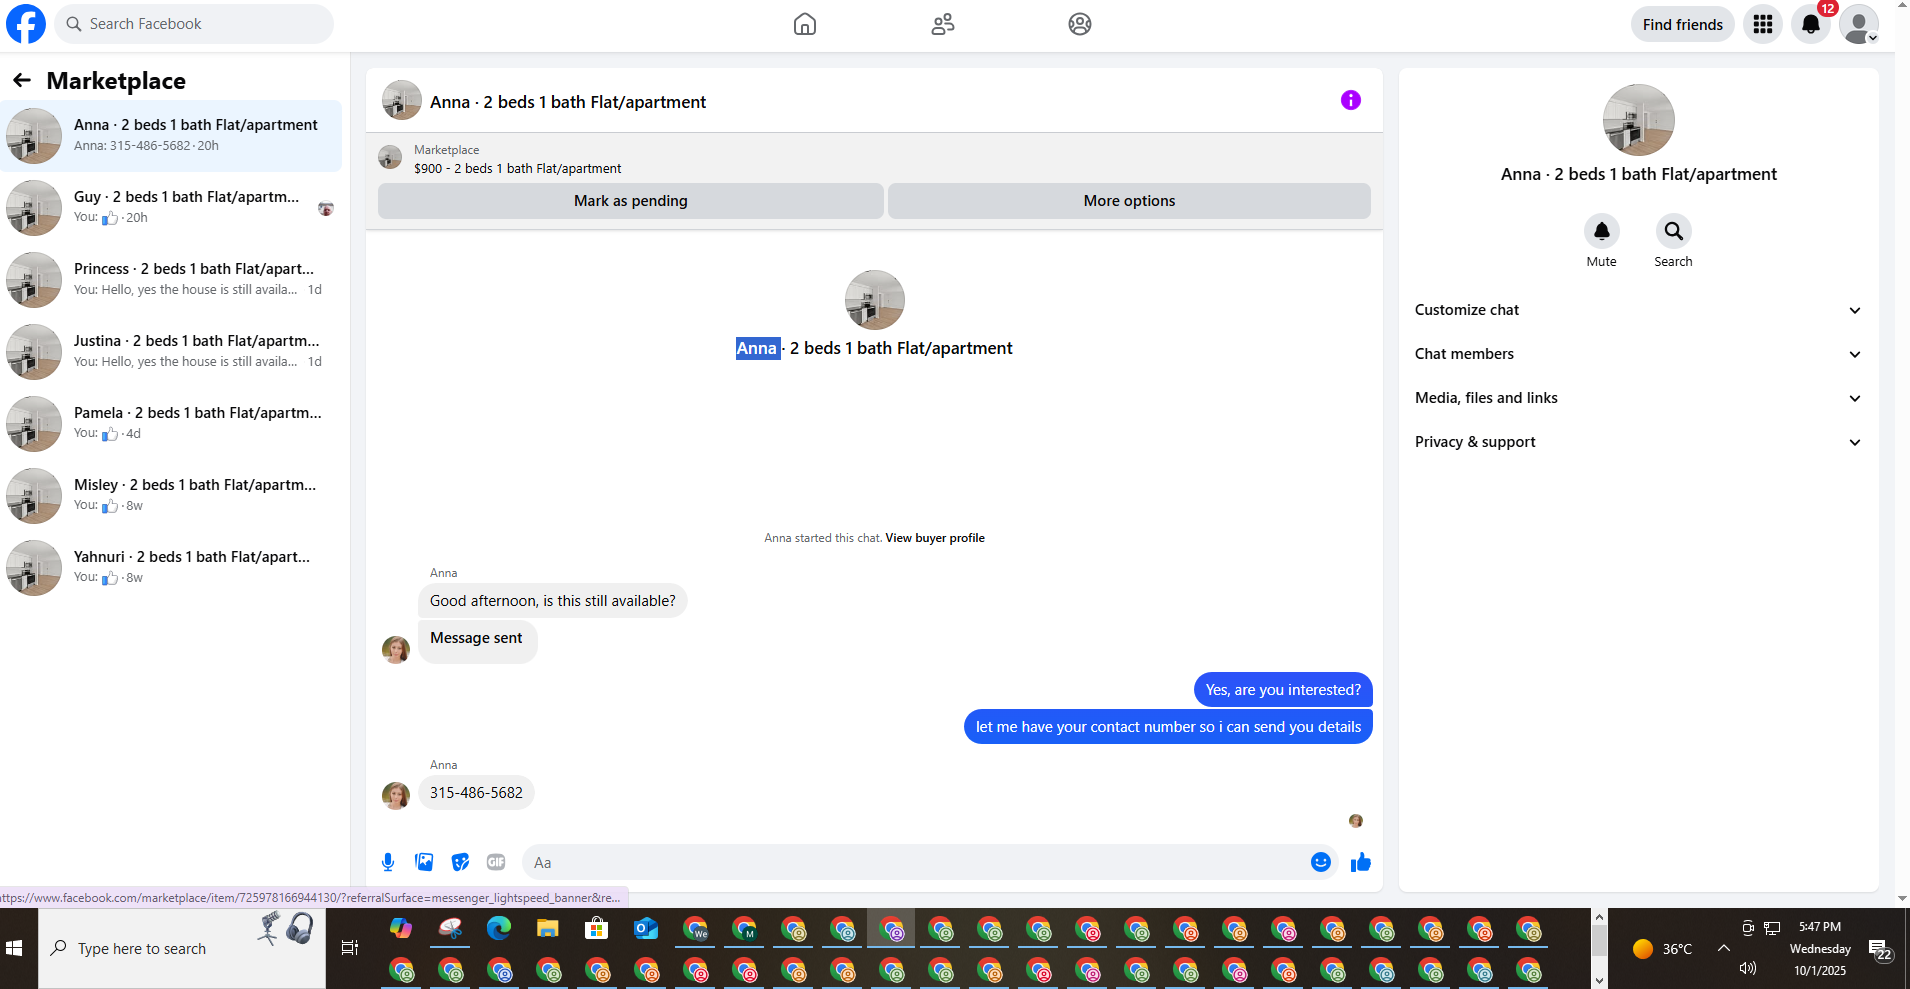Open File Explorer from the taskbar
The width and height of the screenshot is (1910, 989).
548,929
